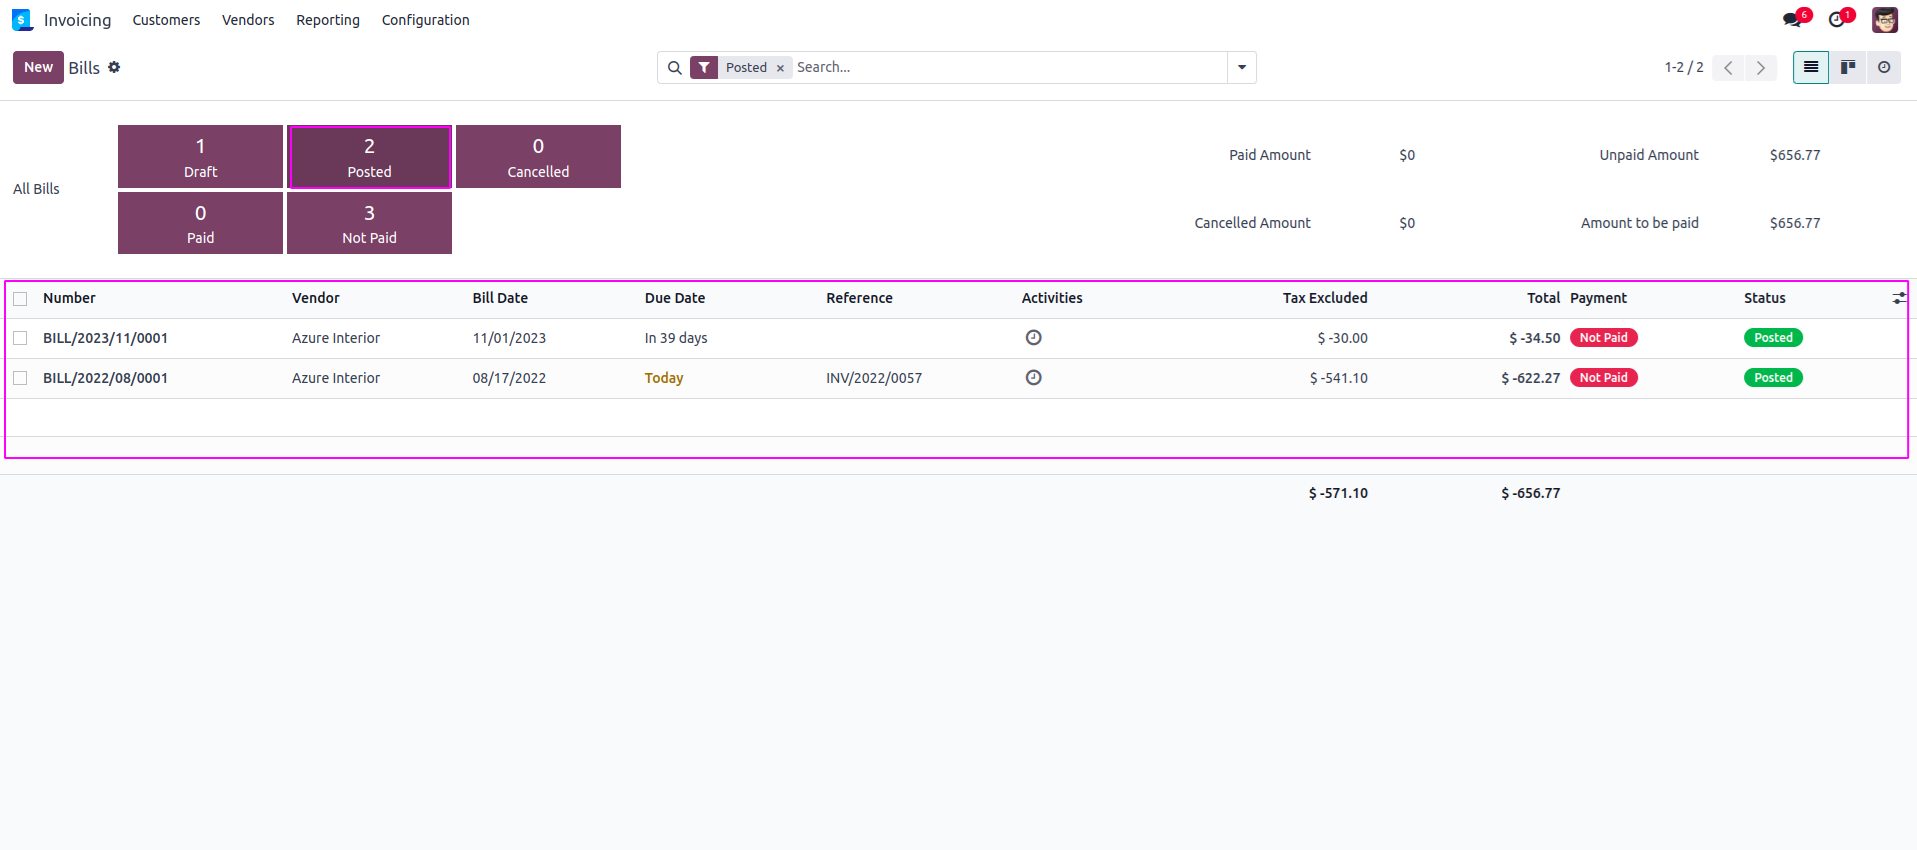
Task: Switch to Kanban view
Action: (1847, 67)
